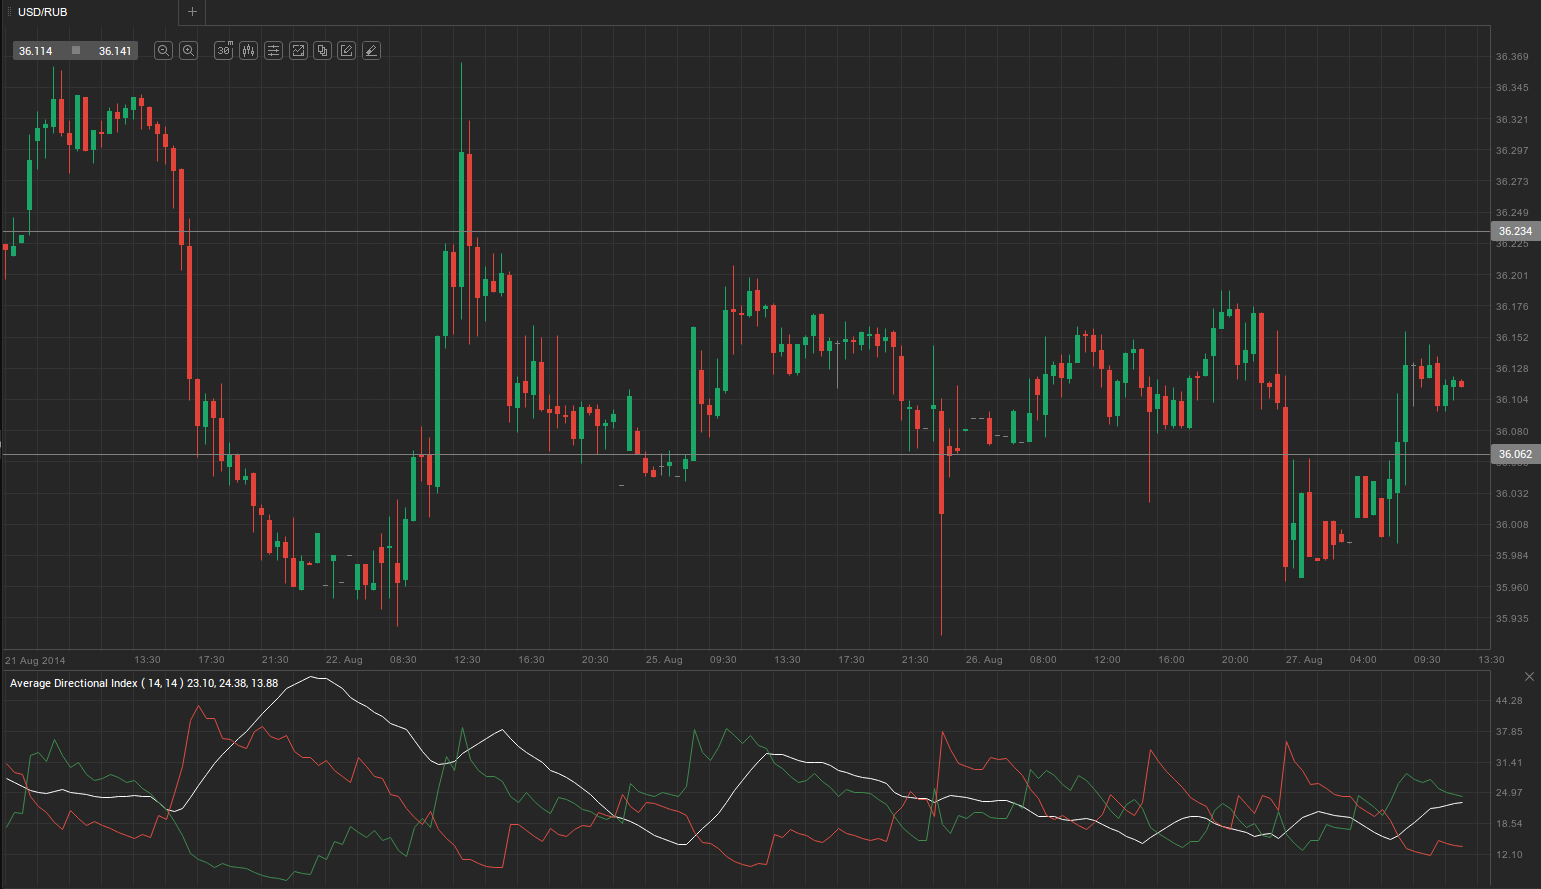Close the Average Directional Index panel
The image size is (1541, 889).
[x=1528, y=677]
